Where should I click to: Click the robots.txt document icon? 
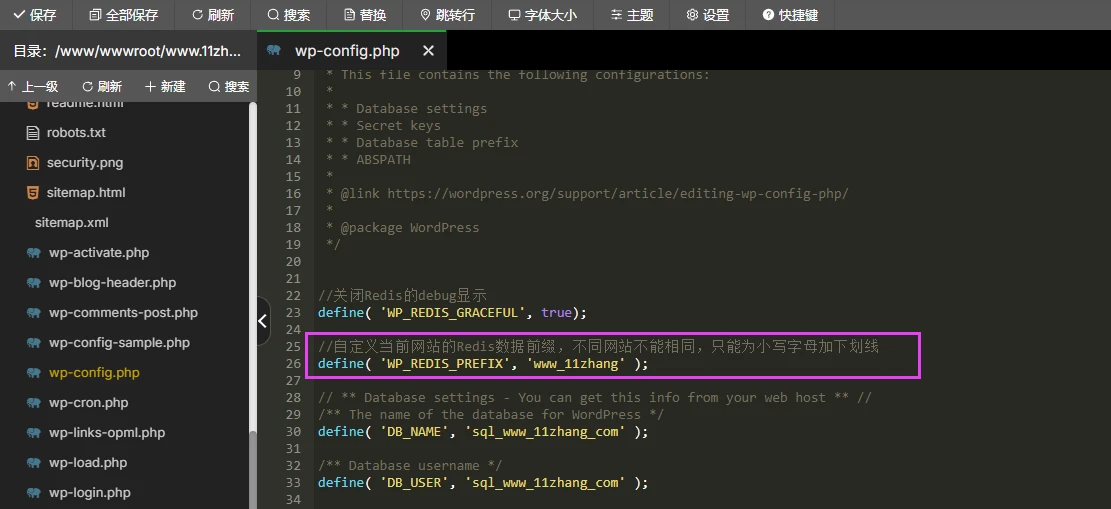33,133
